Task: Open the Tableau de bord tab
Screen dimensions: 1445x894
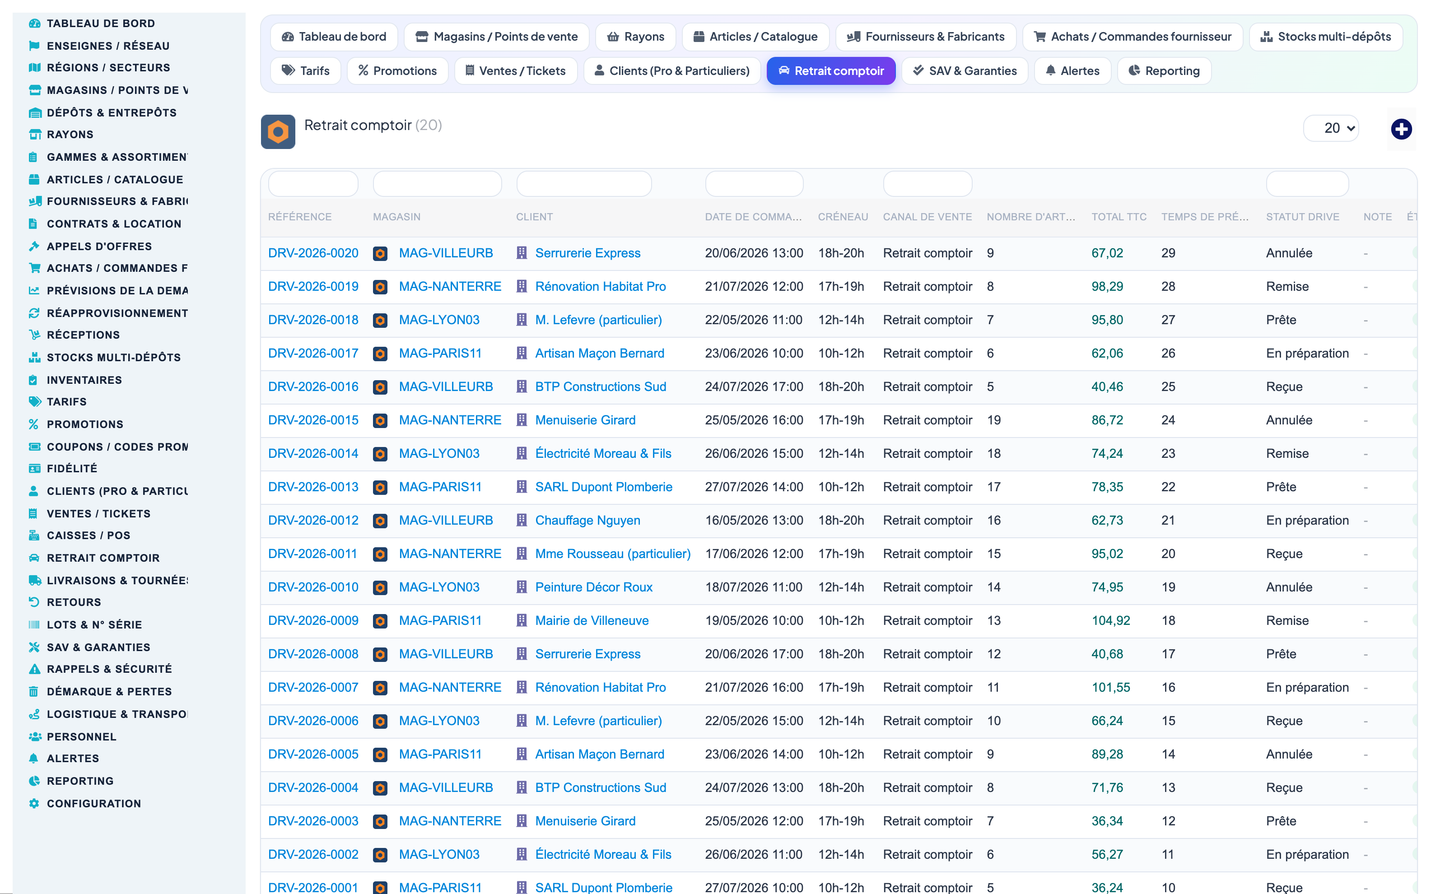Action: (334, 37)
